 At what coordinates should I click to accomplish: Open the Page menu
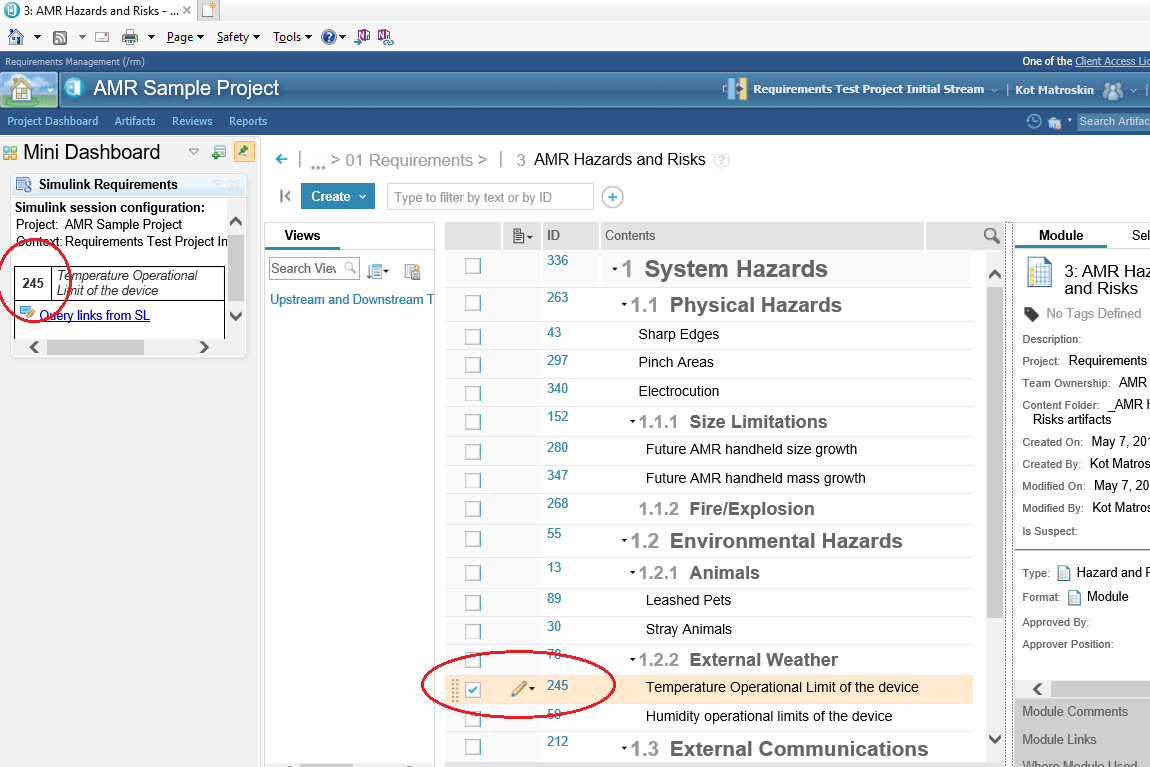pyautogui.click(x=185, y=37)
